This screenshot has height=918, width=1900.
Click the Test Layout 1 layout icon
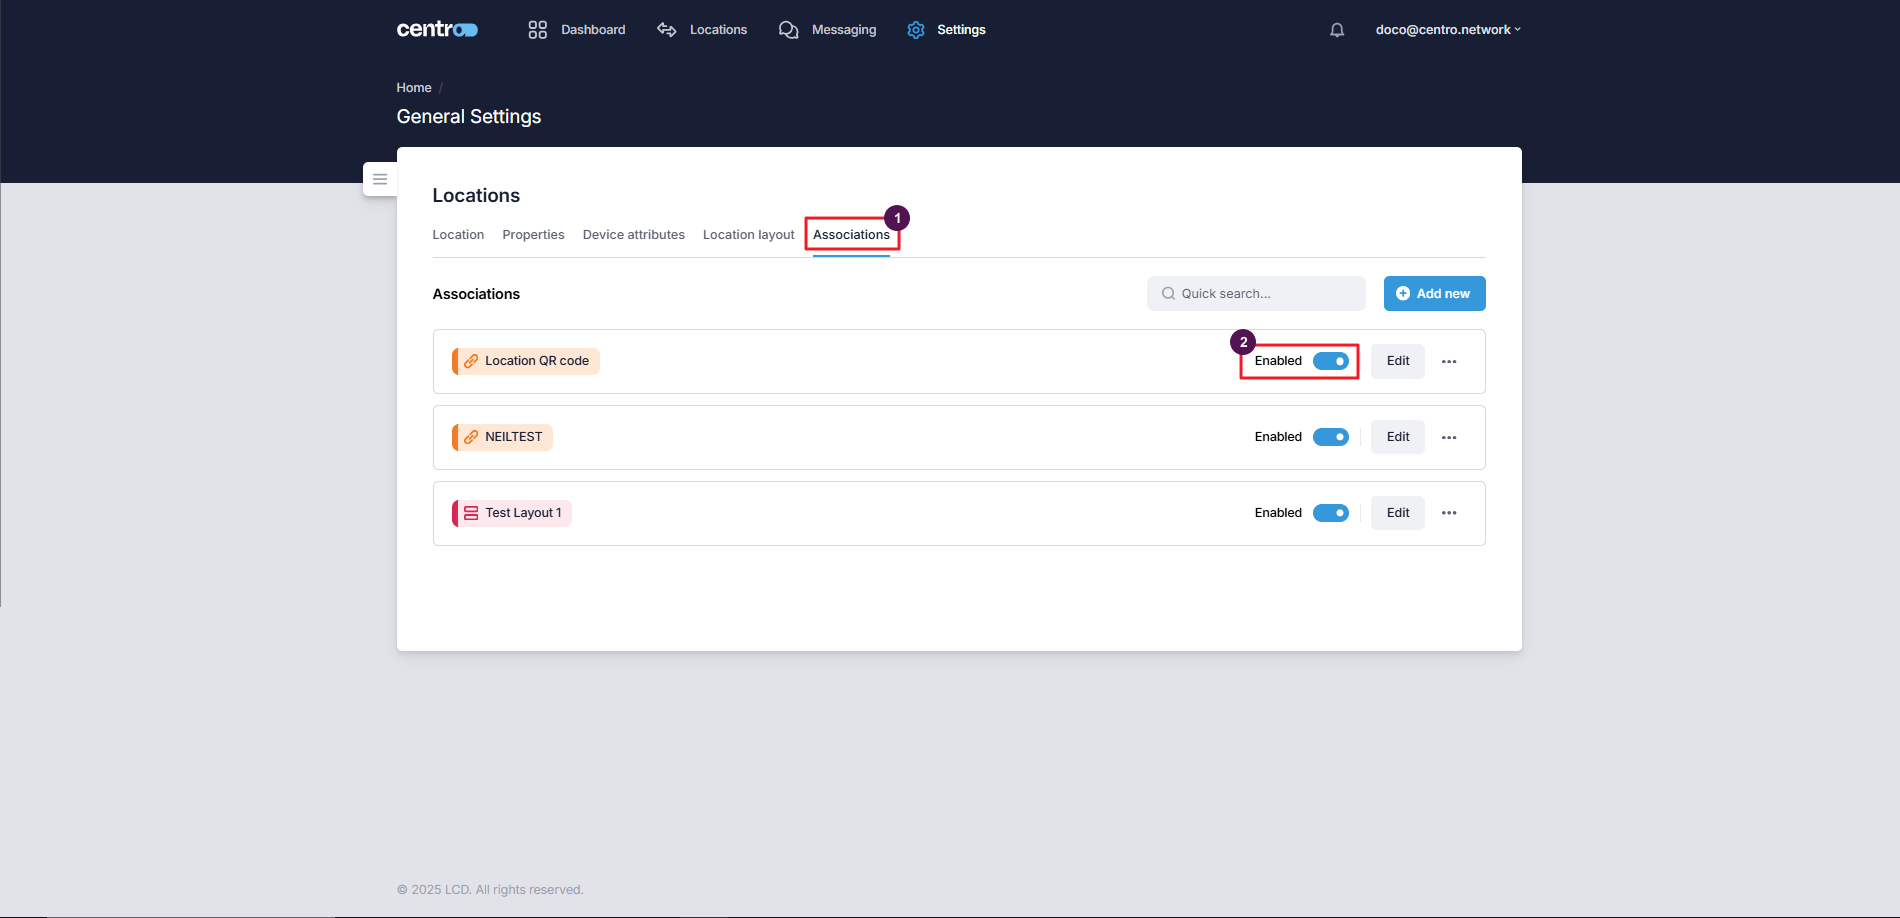471,513
